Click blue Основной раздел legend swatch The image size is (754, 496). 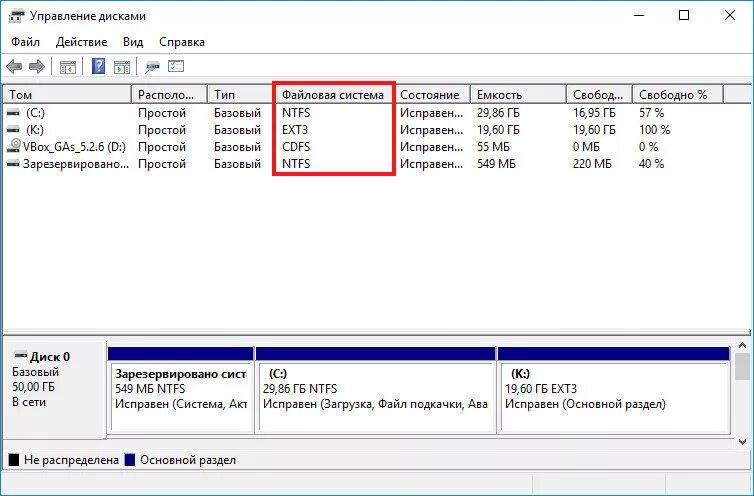(129, 459)
